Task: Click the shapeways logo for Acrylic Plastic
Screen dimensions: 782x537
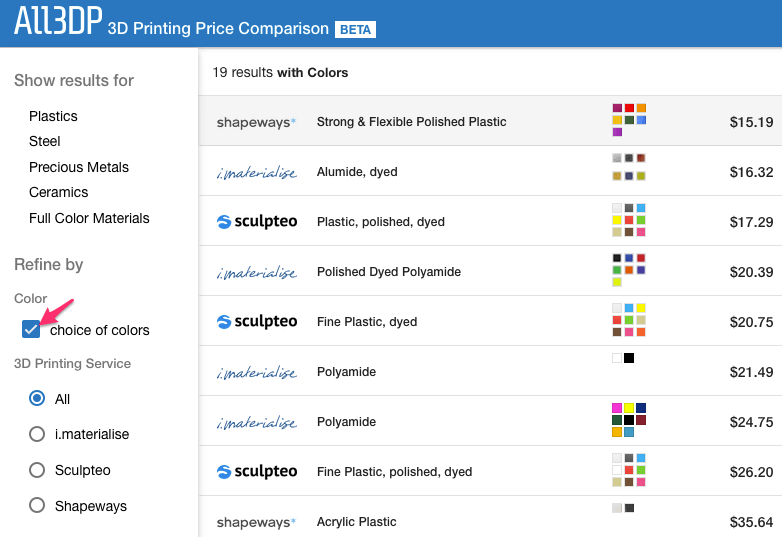Action: pos(256,522)
